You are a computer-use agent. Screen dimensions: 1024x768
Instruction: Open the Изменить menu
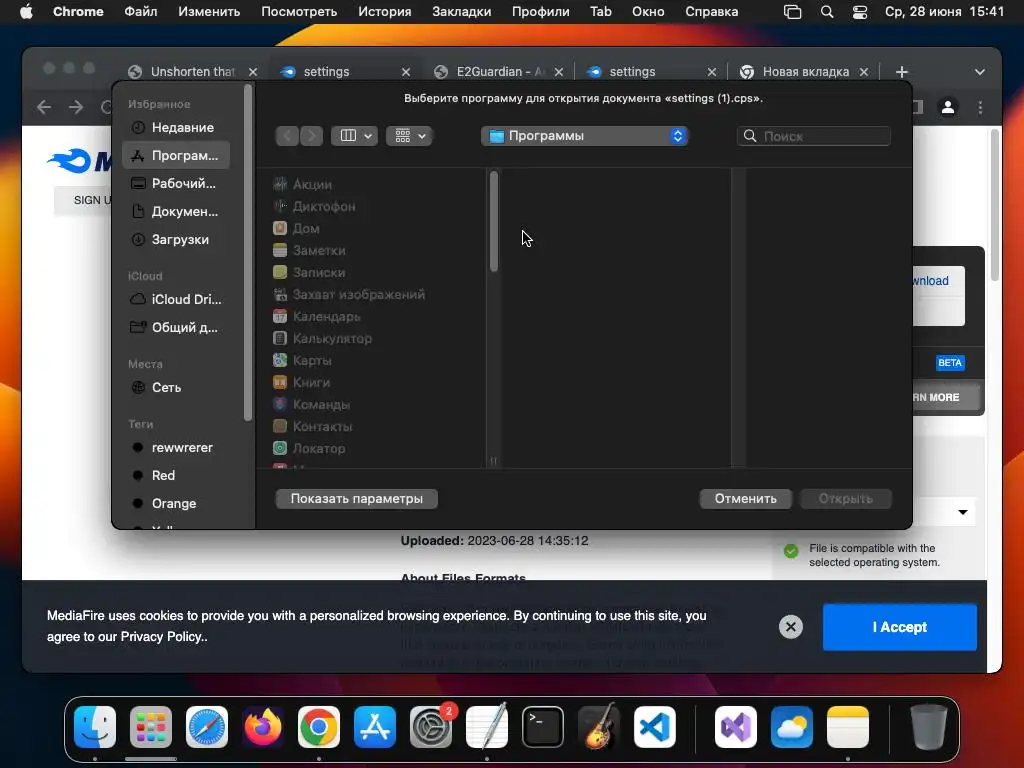point(209,12)
